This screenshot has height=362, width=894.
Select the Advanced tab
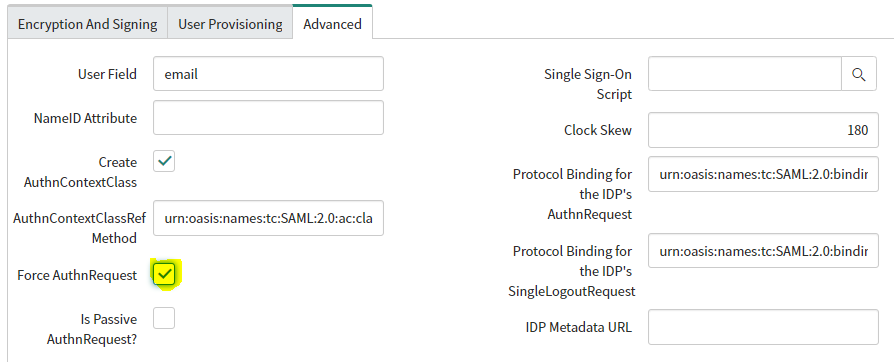[332, 23]
